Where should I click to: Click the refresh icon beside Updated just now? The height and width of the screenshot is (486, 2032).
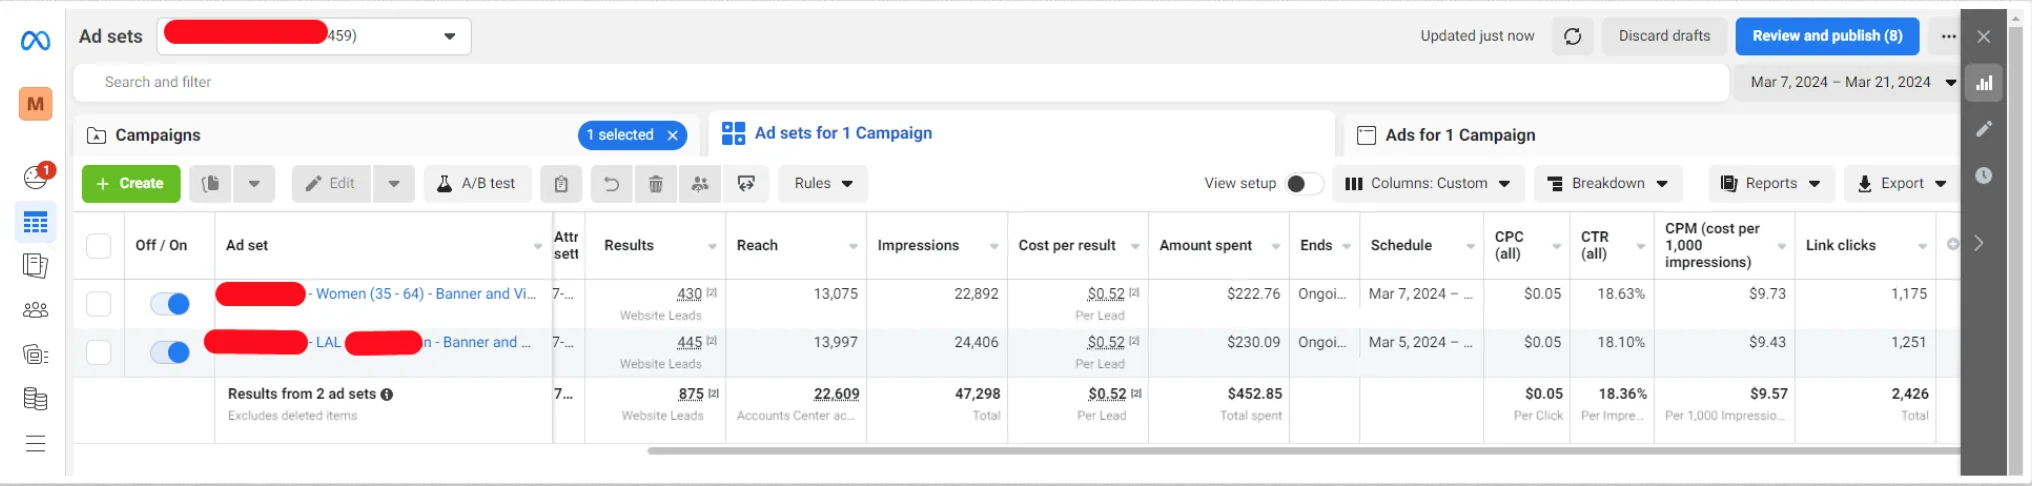pos(1572,36)
